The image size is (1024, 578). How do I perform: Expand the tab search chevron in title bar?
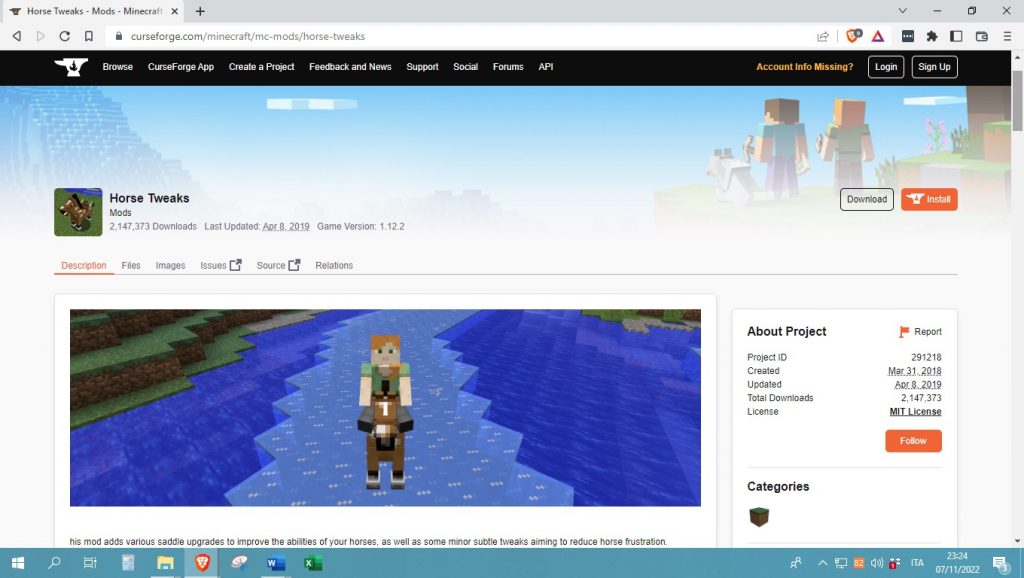[x=903, y=11]
